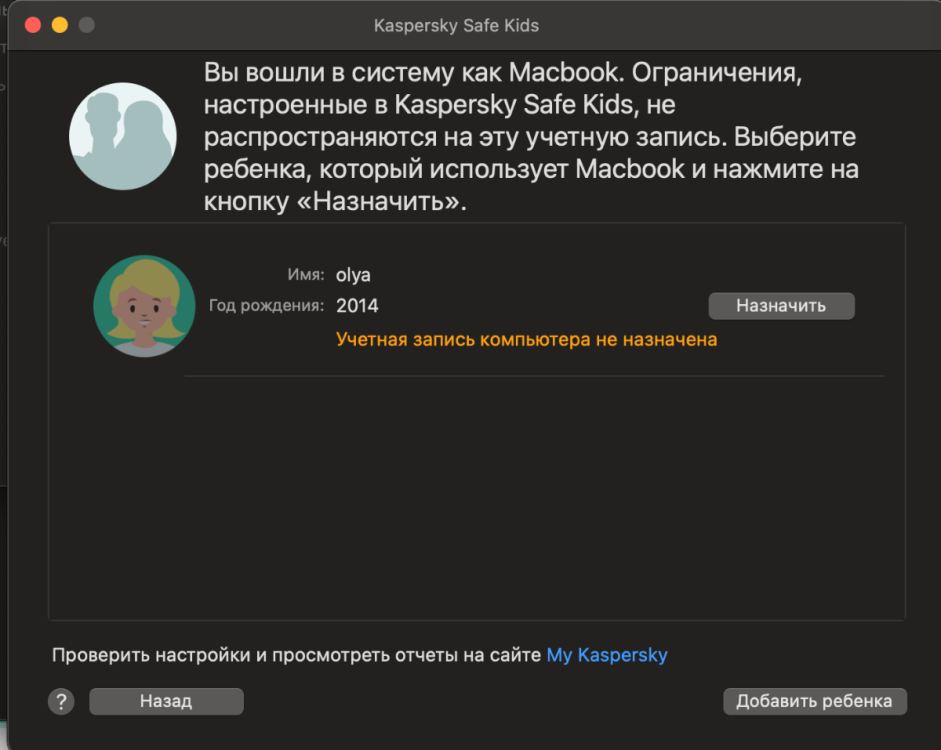941x750 pixels.
Task: Select the olya child entry row
Action: click(x=470, y=306)
